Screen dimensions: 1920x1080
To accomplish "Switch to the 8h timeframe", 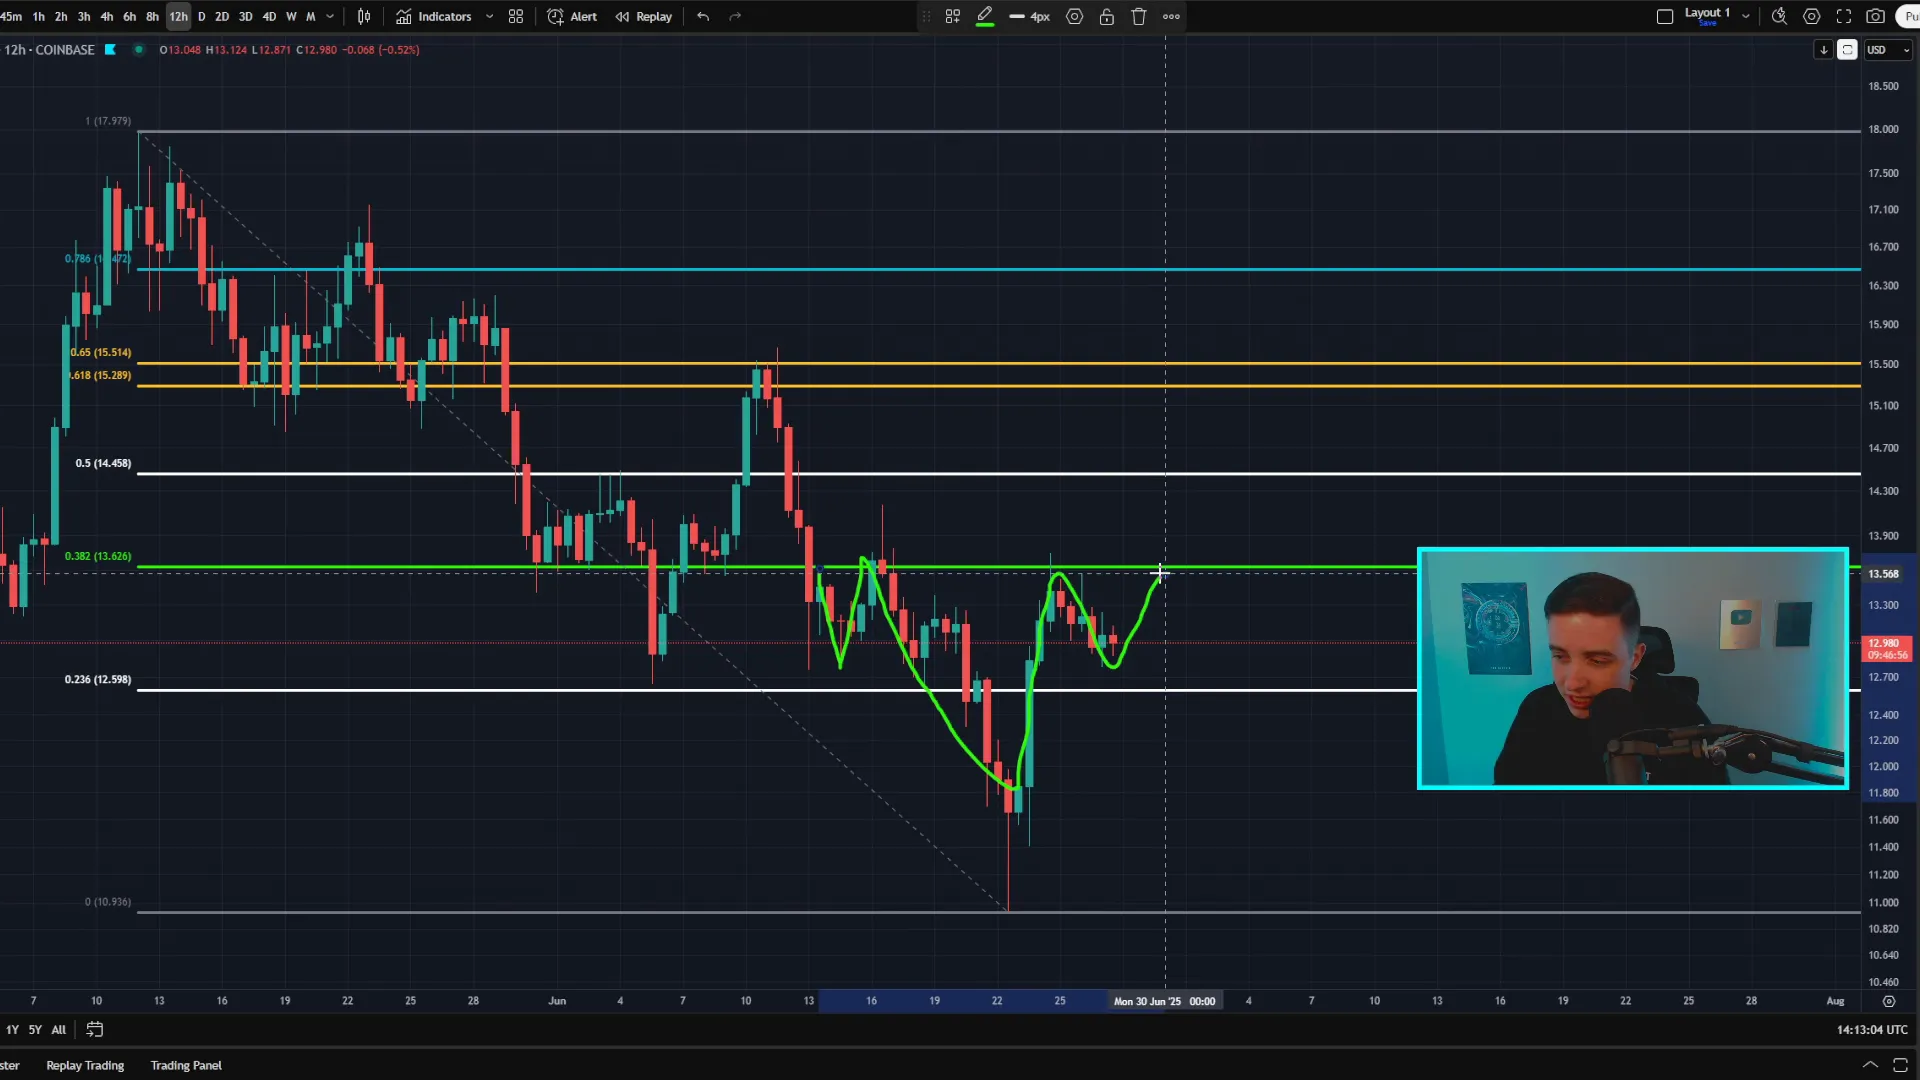I will tap(152, 16).
